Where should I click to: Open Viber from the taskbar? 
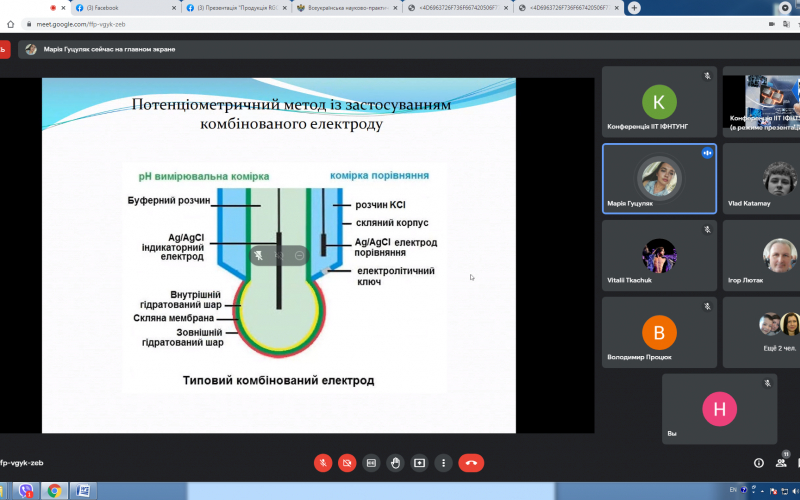pos(26,491)
